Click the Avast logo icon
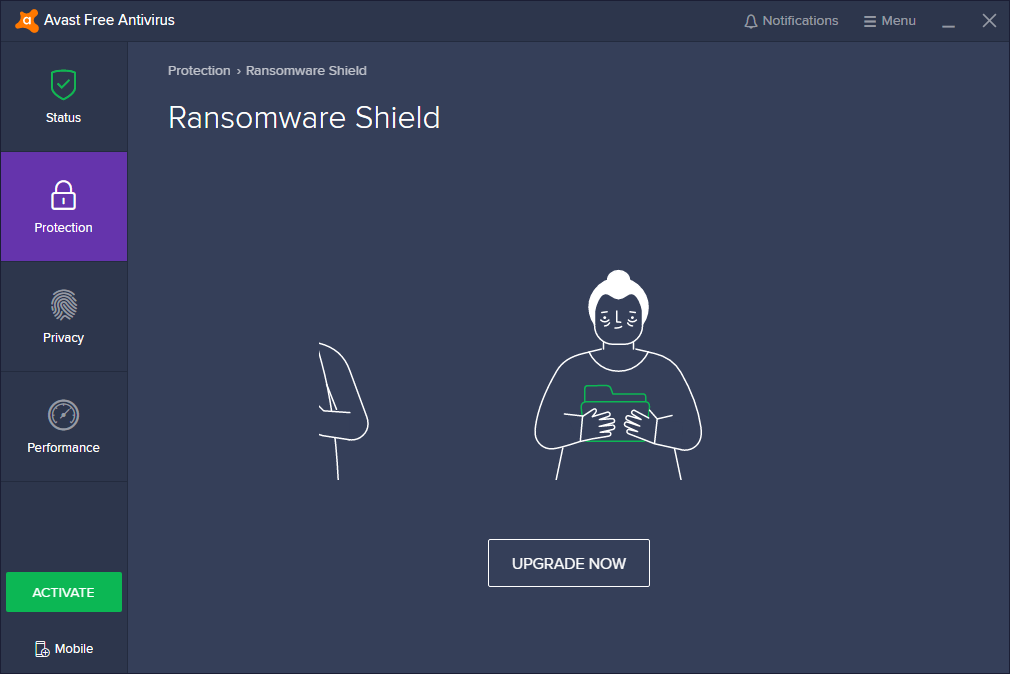The height and width of the screenshot is (674, 1010). tap(27, 21)
